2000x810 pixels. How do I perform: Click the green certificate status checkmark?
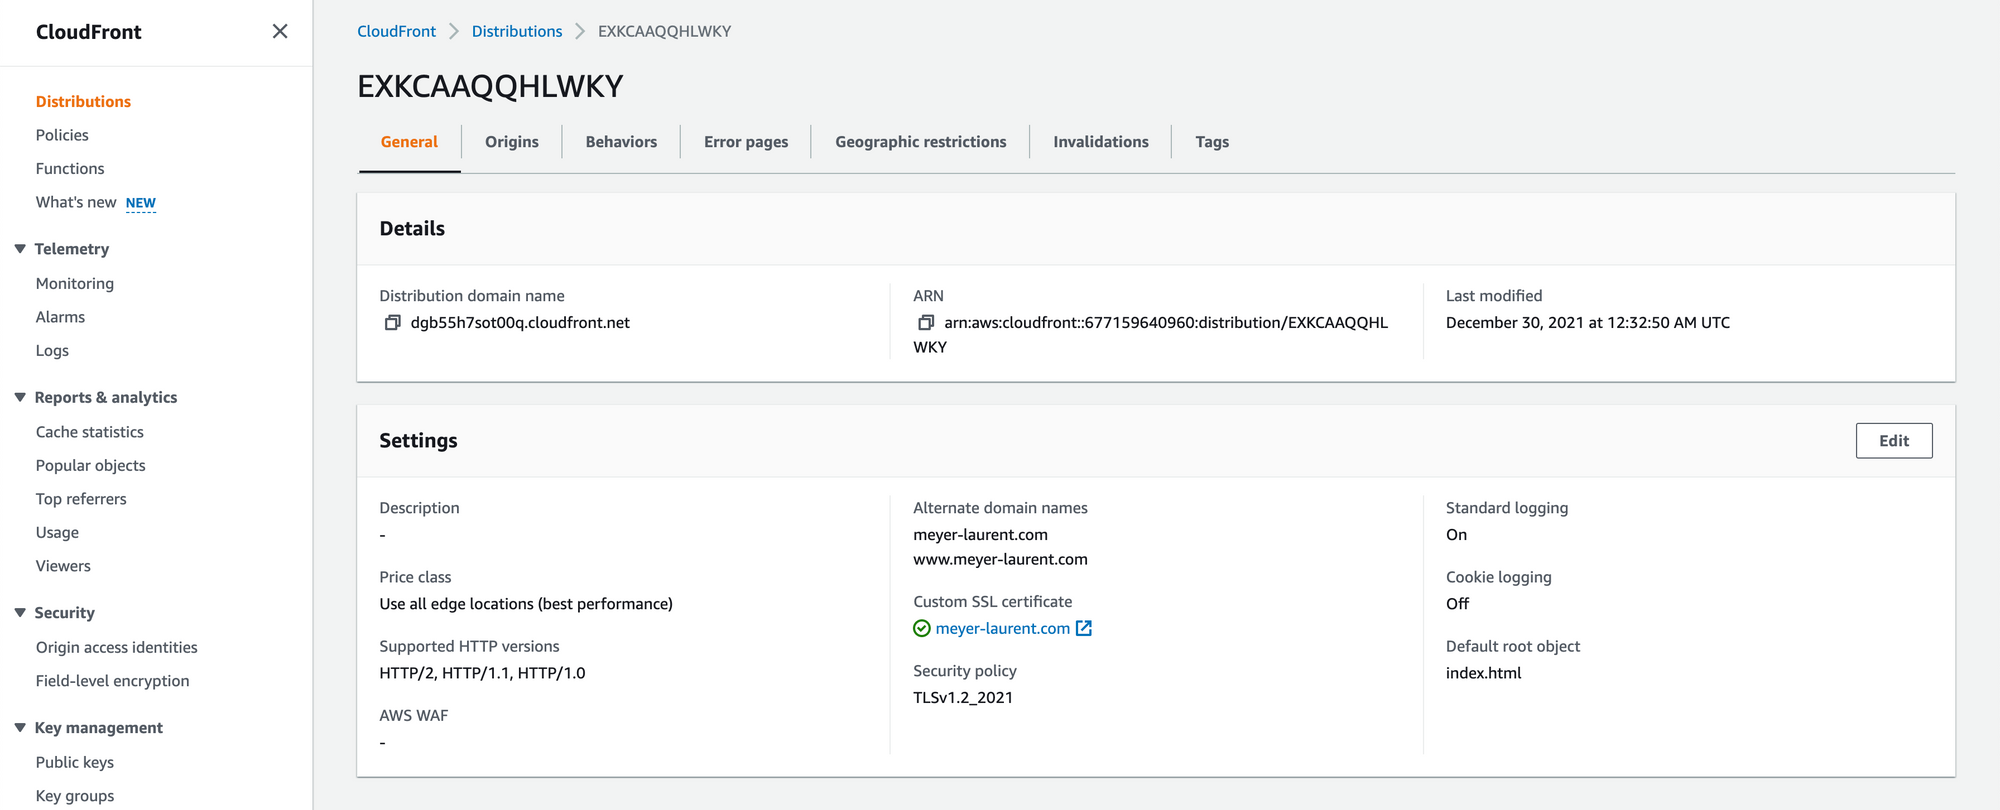pos(922,628)
